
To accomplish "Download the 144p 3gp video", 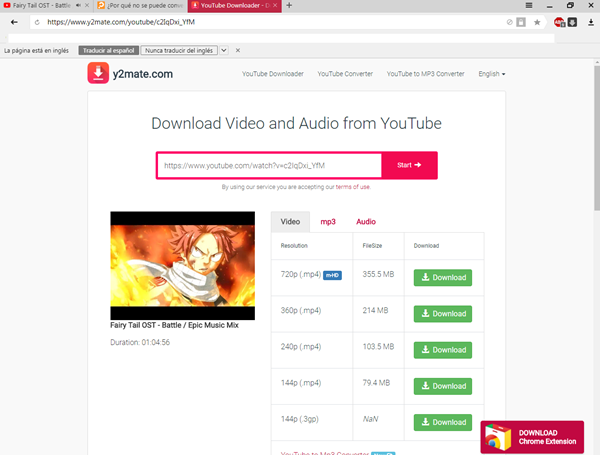I will (443, 422).
